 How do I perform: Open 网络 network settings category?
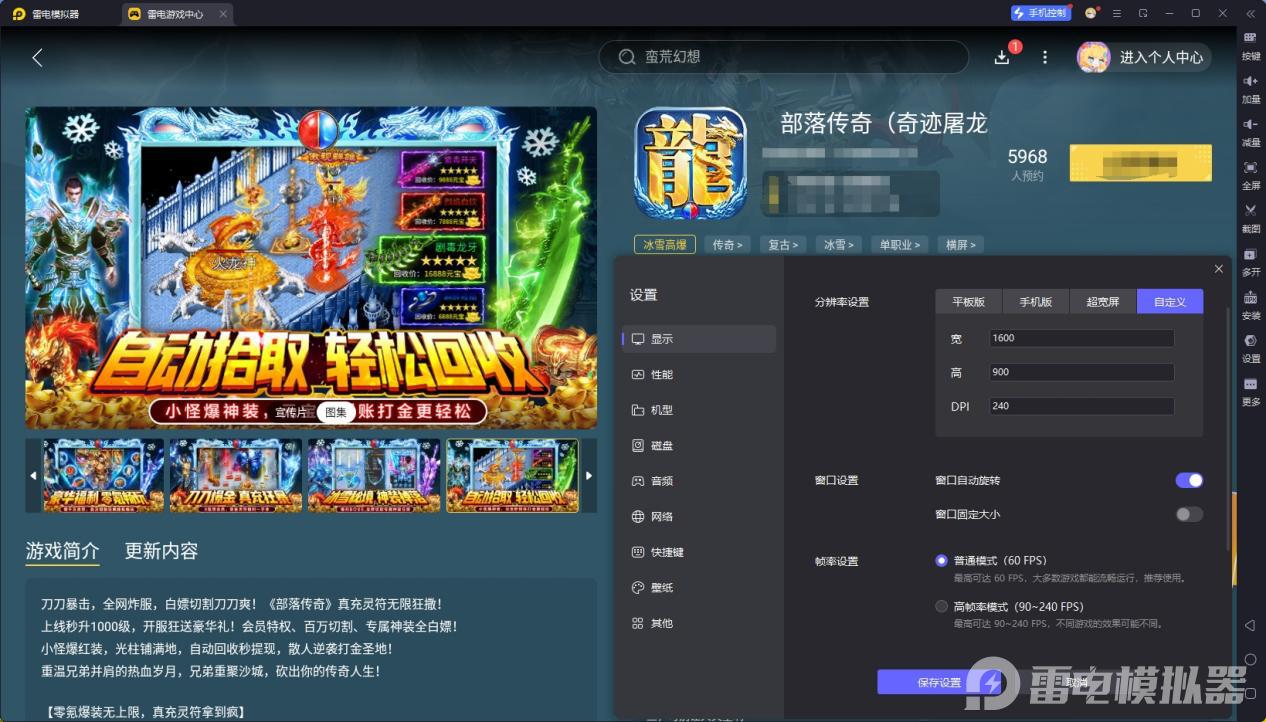pos(699,516)
